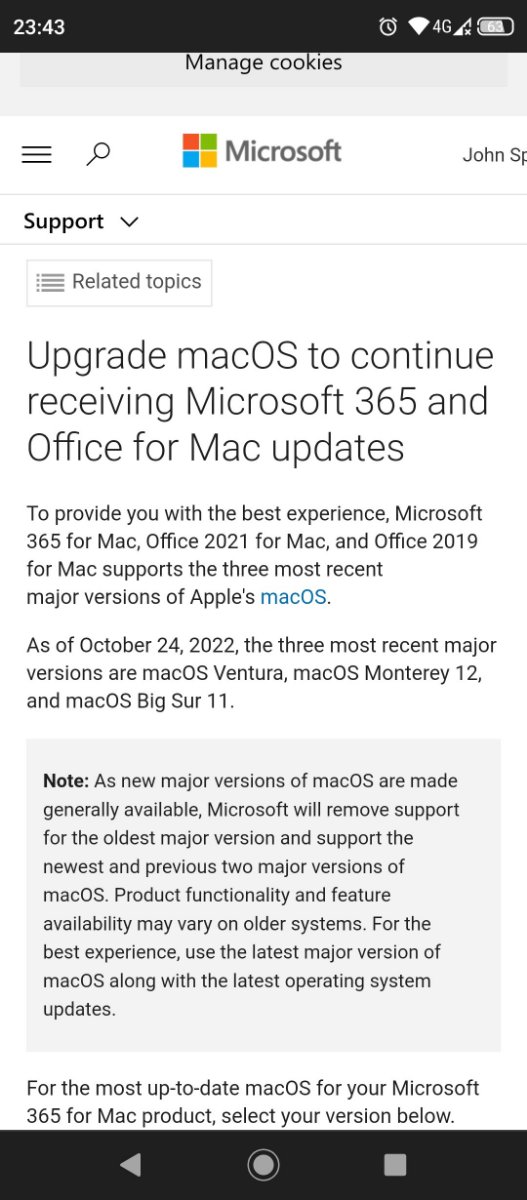Tap the 4G mobile signal indicator
The height and width of the screenshot is (1200, 527).
pos(451,27)
